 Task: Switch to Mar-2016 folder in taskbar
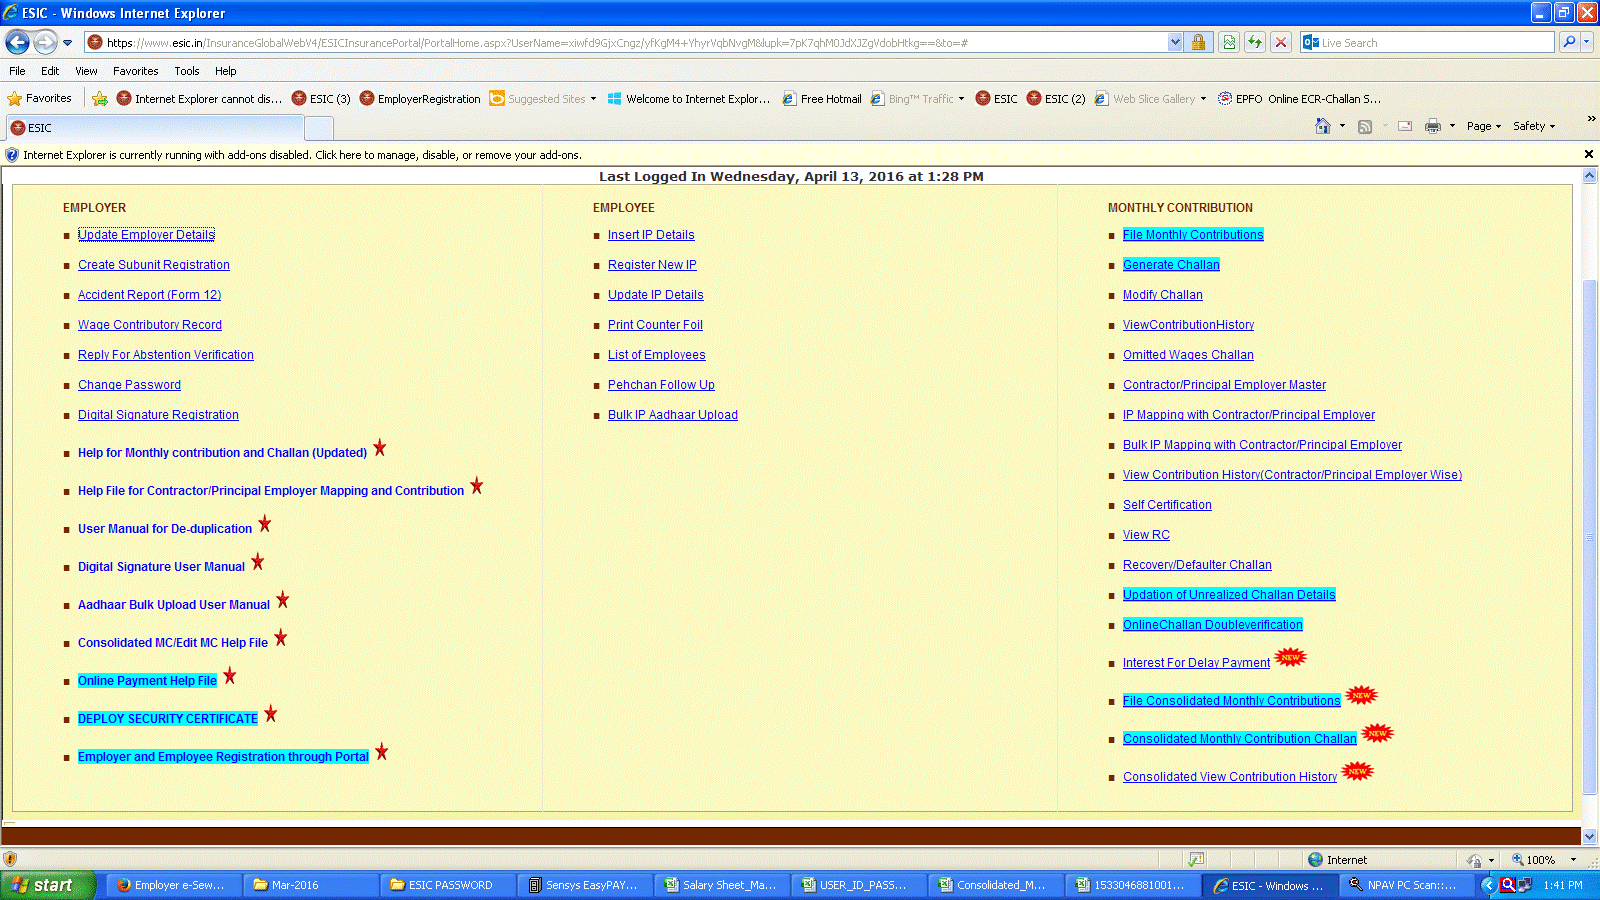(x=311, y=885)
